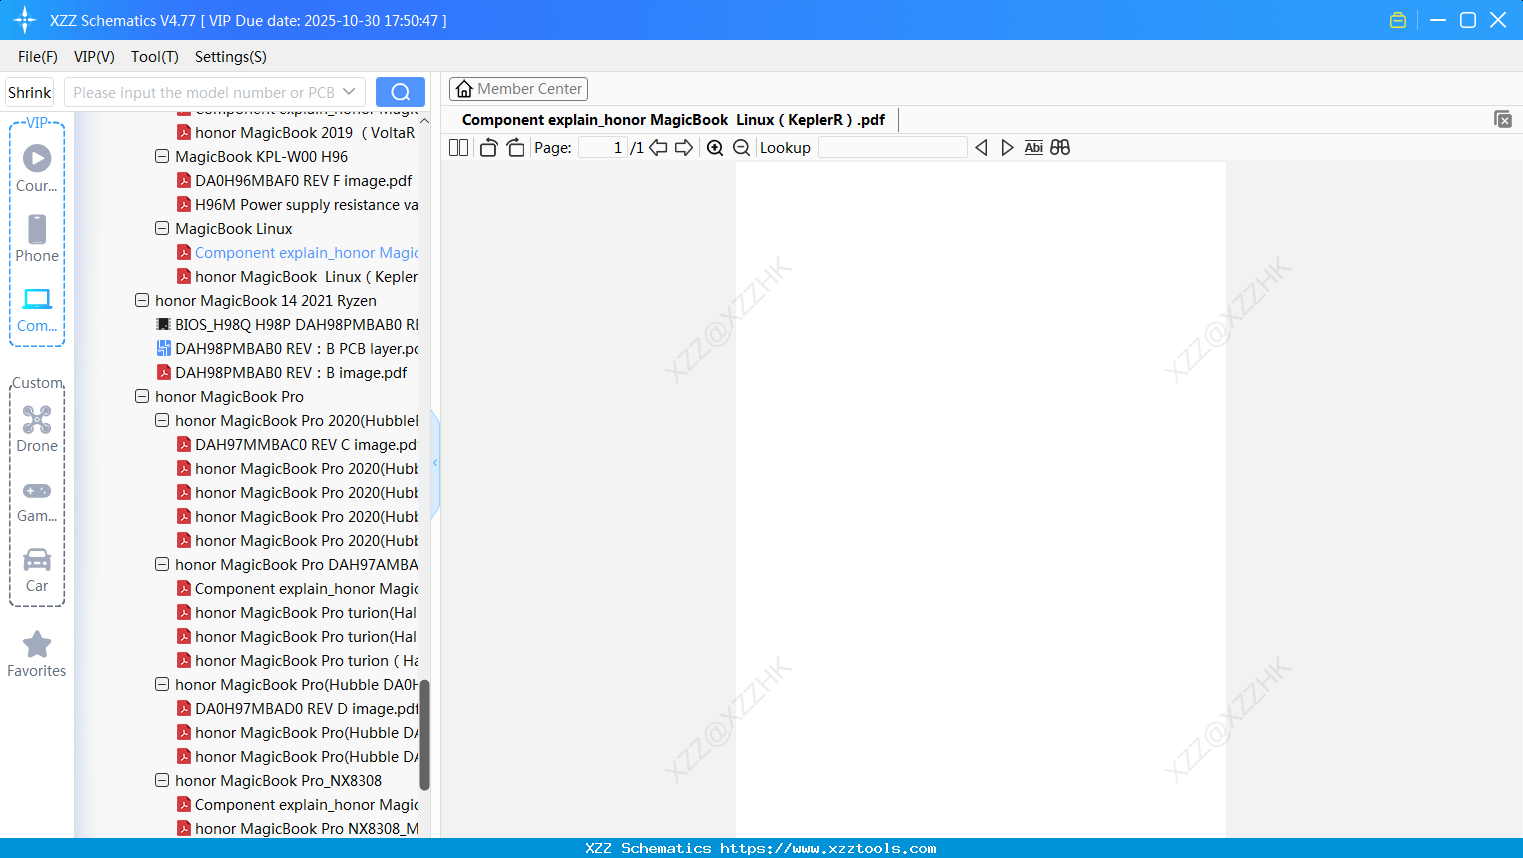Collapse honor MagicBook Pro(Hubble DA0H node

pyautogui.click(x=162, y=685)
